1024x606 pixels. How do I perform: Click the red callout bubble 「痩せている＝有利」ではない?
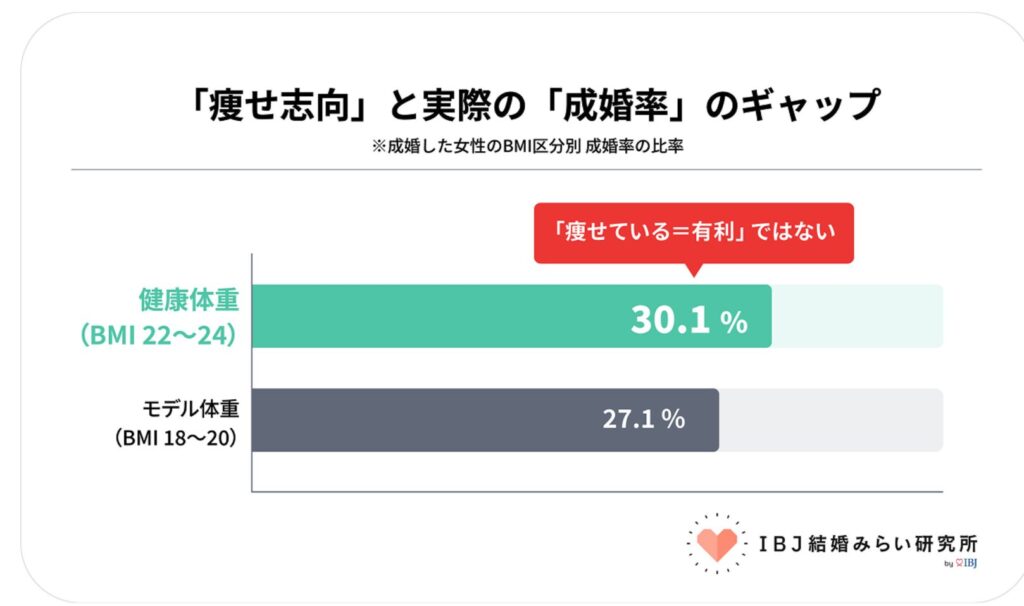pyautogui.click(x=694, y=233)
